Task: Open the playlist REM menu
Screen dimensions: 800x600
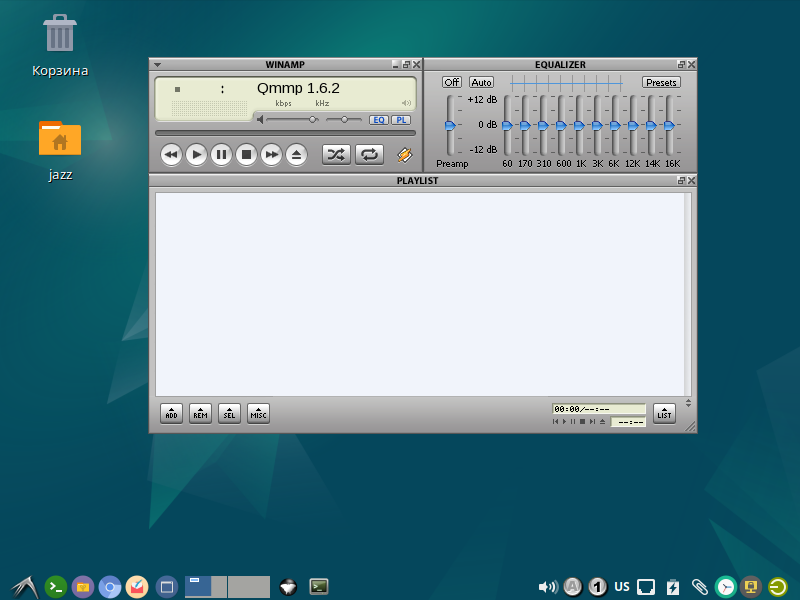Action: click(201, 413)
